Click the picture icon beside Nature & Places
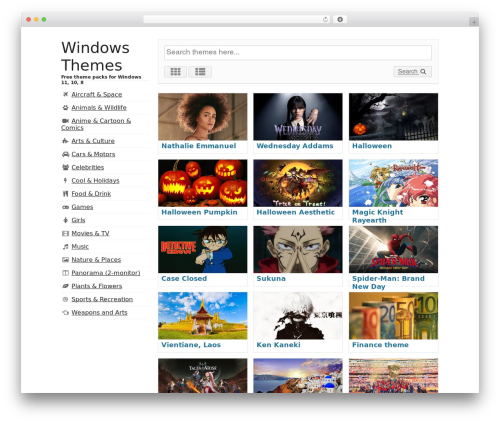500x423 pixels. tap(65, 260)
